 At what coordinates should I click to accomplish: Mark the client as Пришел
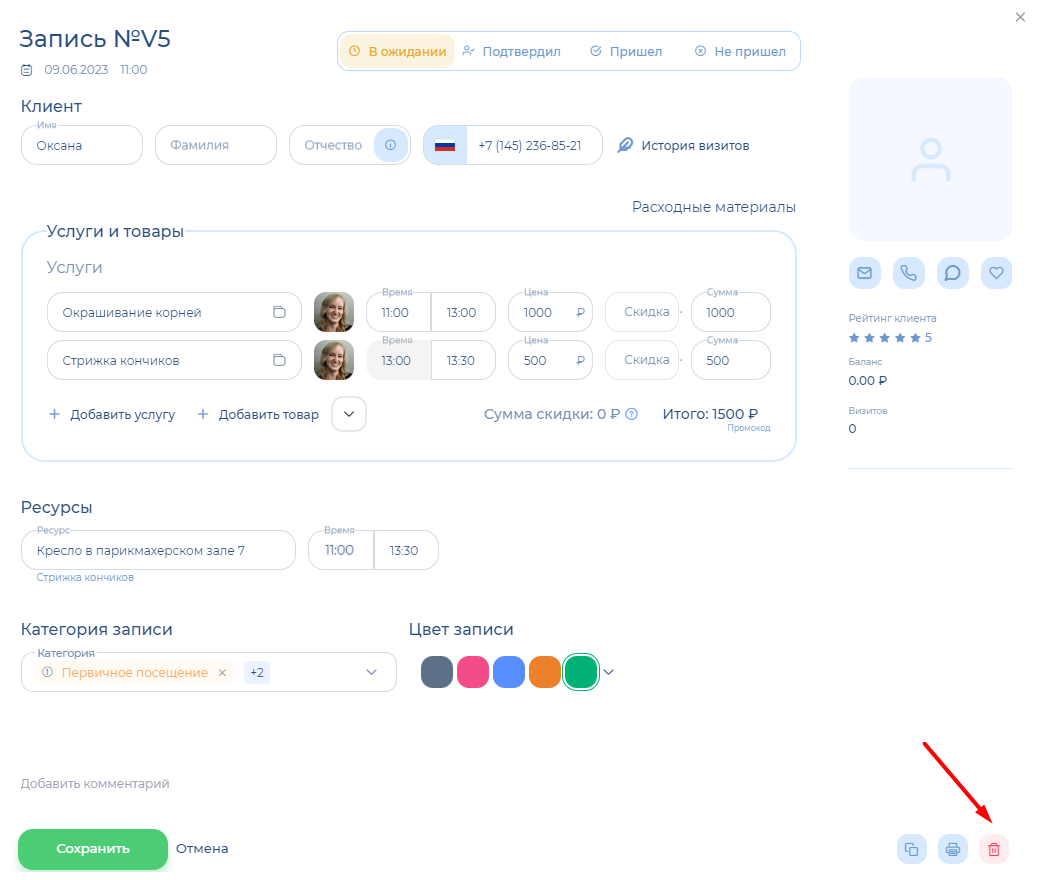click(627, 51)
